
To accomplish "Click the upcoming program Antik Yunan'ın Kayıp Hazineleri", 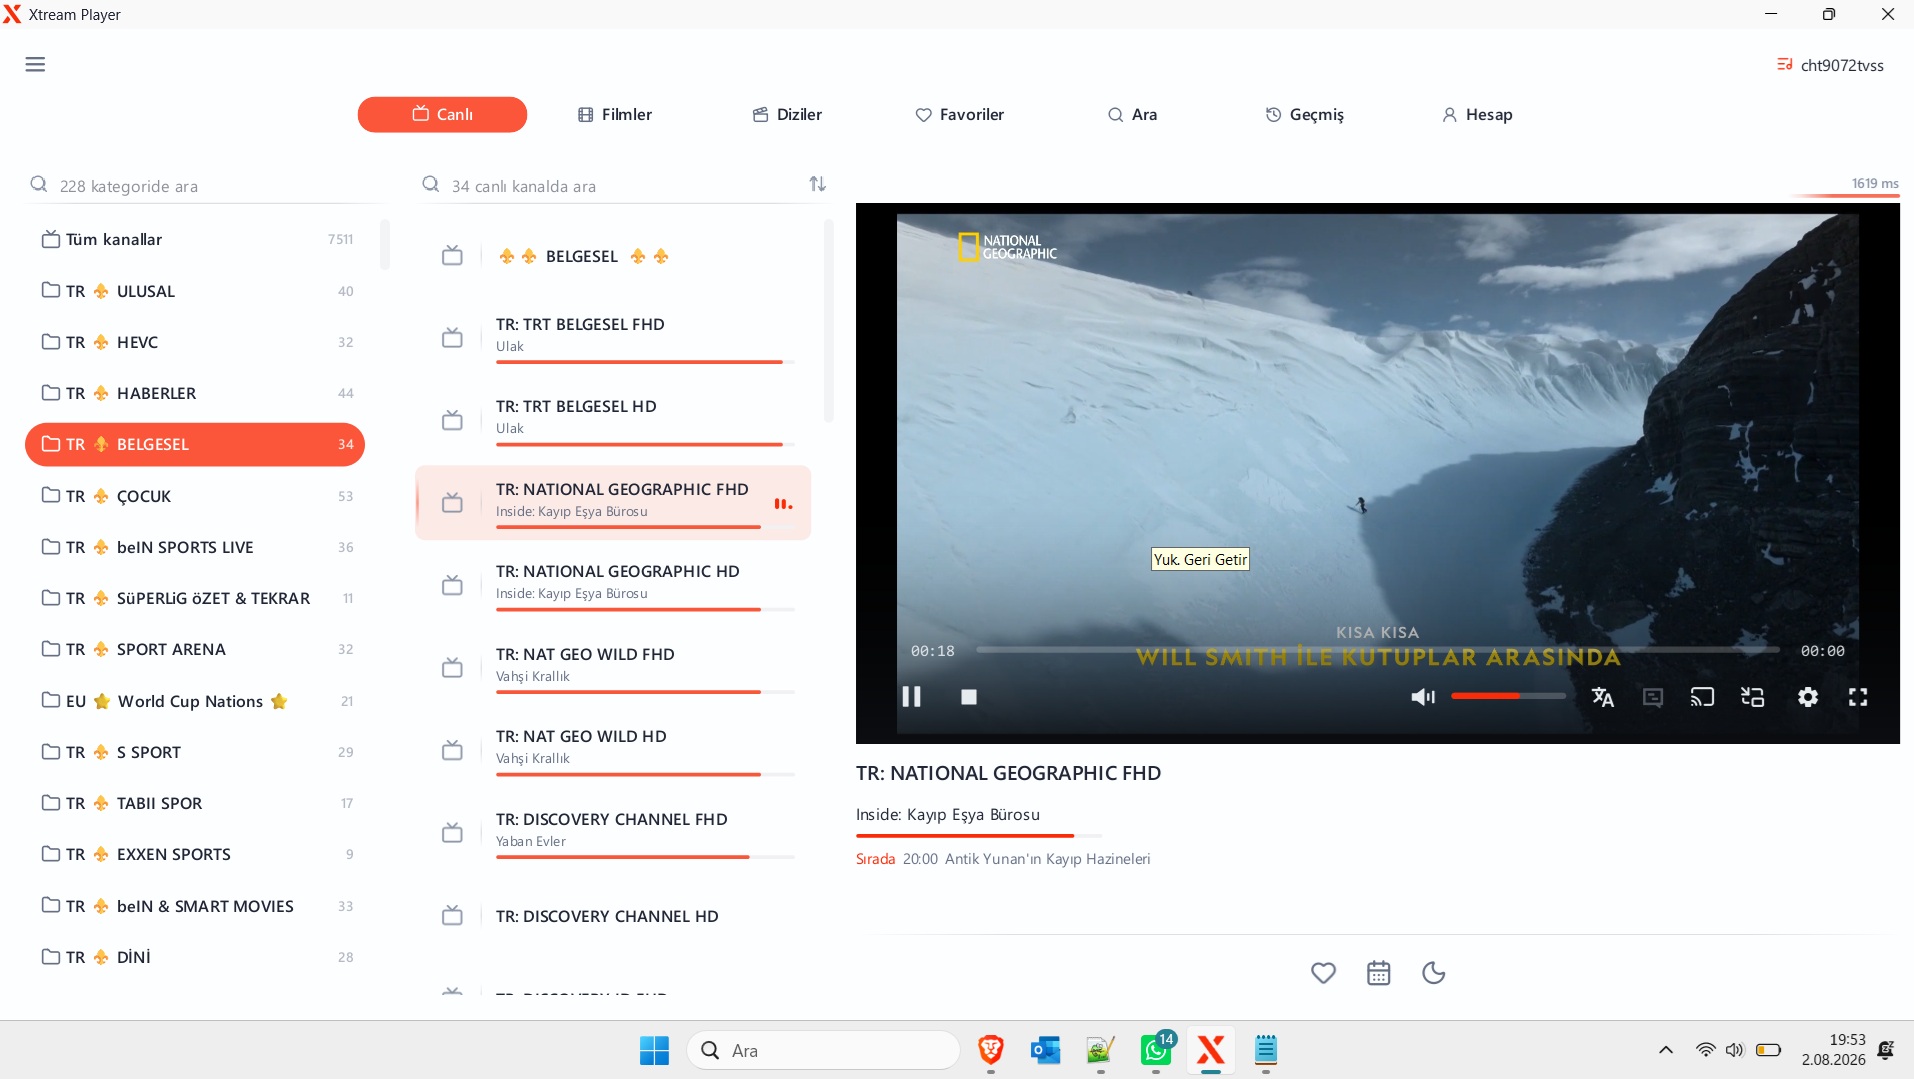I will coord(1047,859).
